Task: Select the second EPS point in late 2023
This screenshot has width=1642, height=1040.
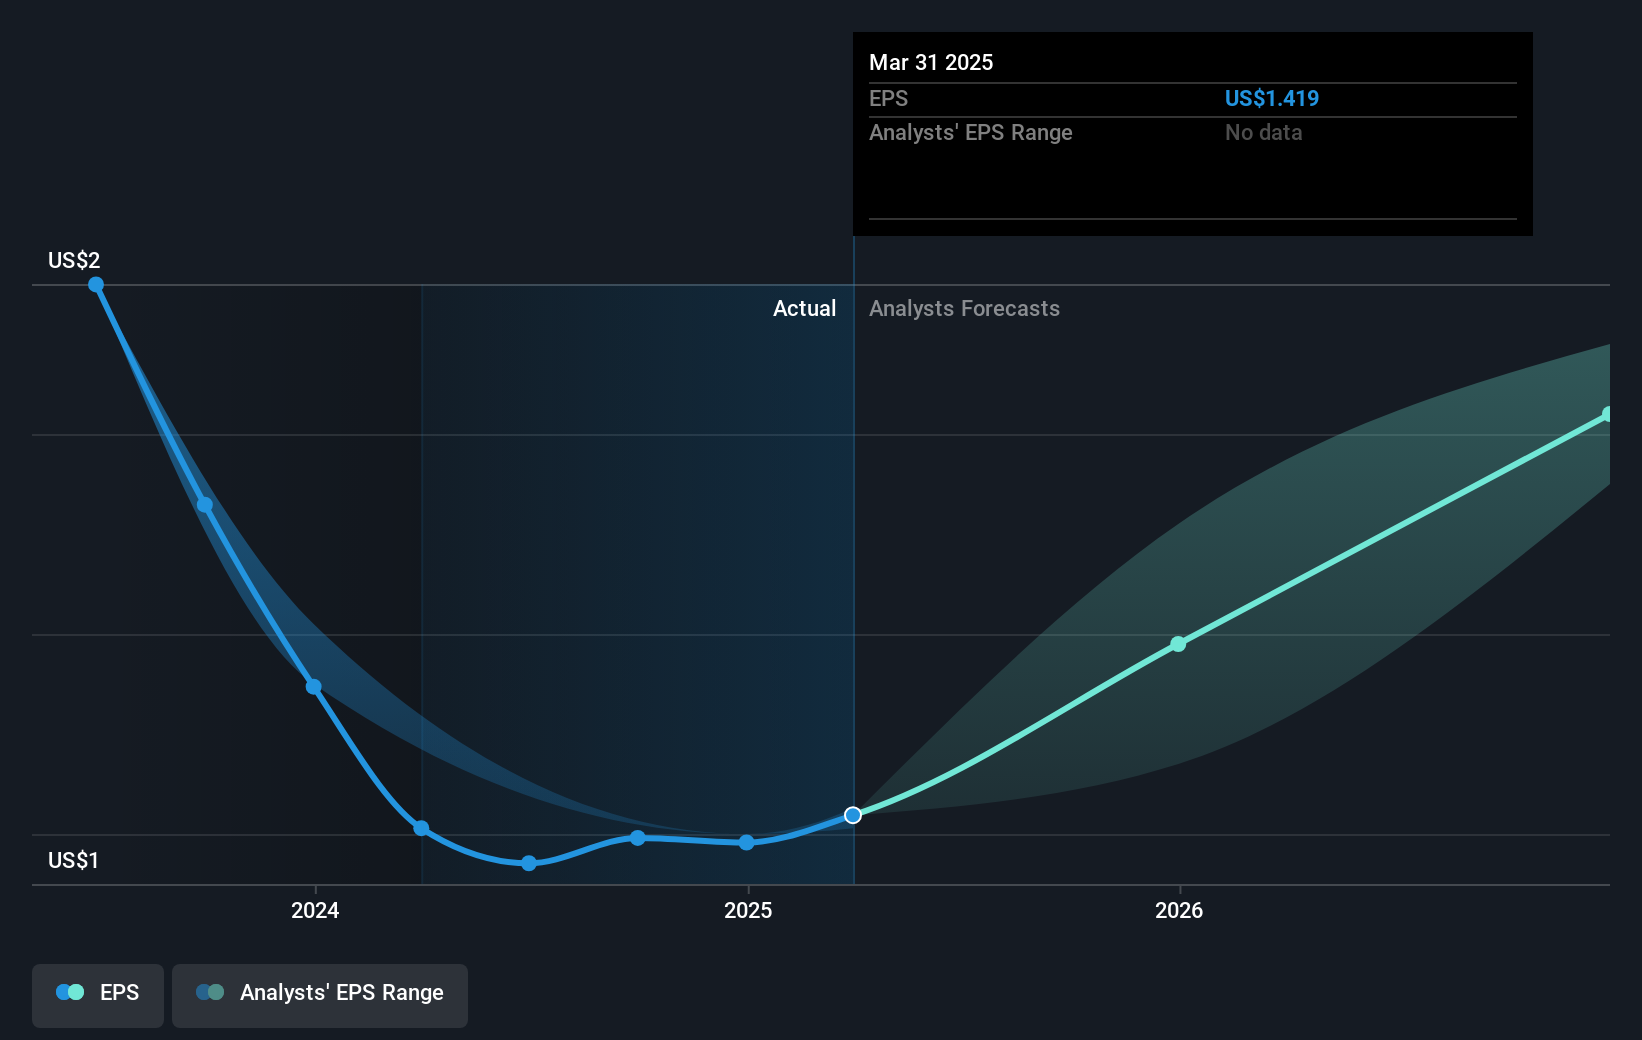Action: (x=205, y=505)
